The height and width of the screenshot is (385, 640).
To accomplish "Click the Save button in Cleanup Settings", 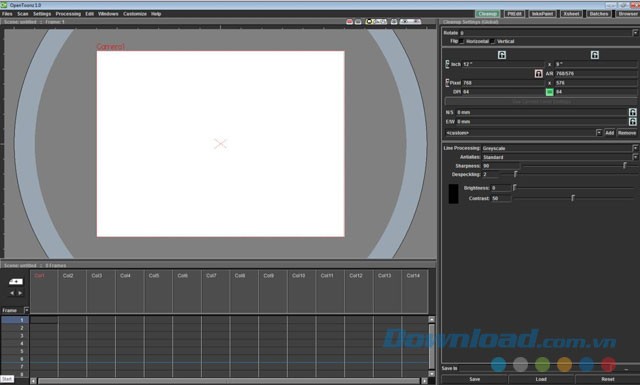I will click(475, 379).
